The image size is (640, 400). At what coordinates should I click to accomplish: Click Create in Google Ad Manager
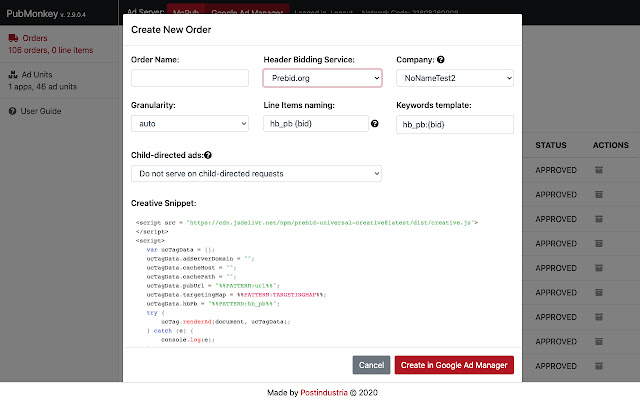(454, 365)
